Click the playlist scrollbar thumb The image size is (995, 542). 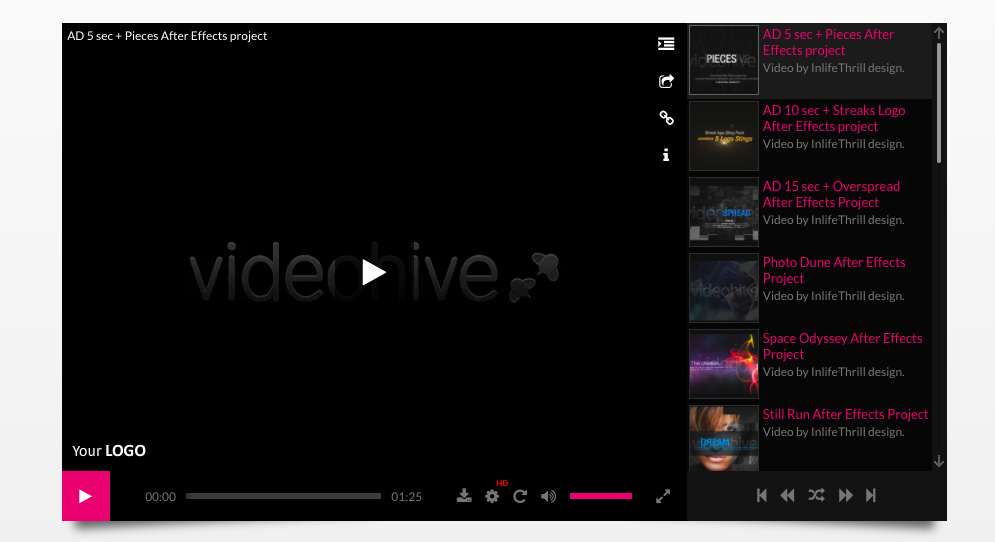[x=939, y=102]
